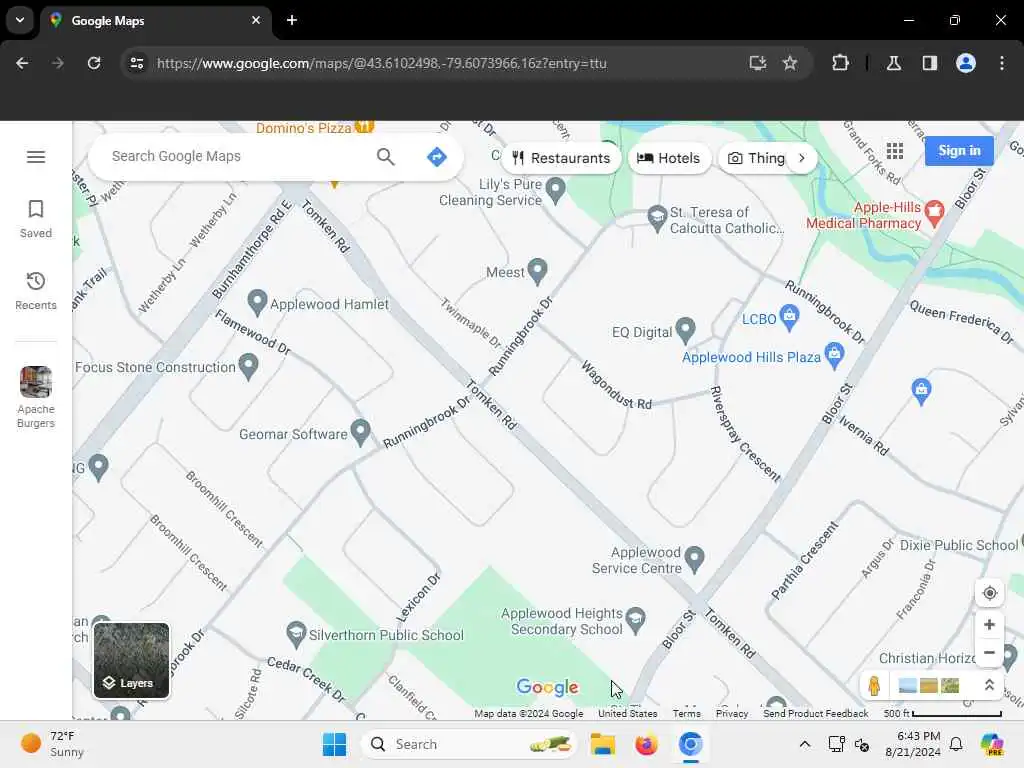The height and width of the screenshot is (768, 1024).
Task: Switch map view via Layers tile
Action: pyautogui.click(x=131, y=660)
